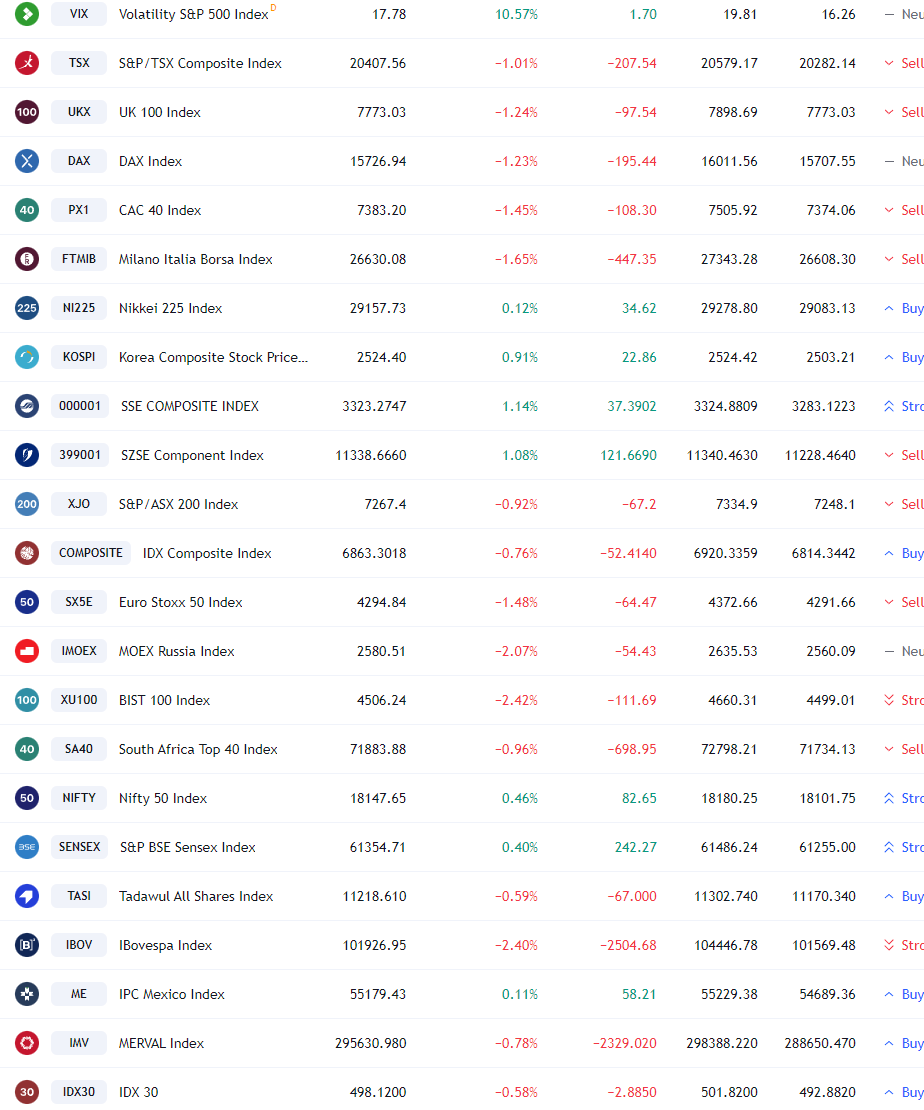Viewport: 924px width, 1110px height.
Task: Click the IPC Mexico logo icon
Action: click(x=27, y=994)
